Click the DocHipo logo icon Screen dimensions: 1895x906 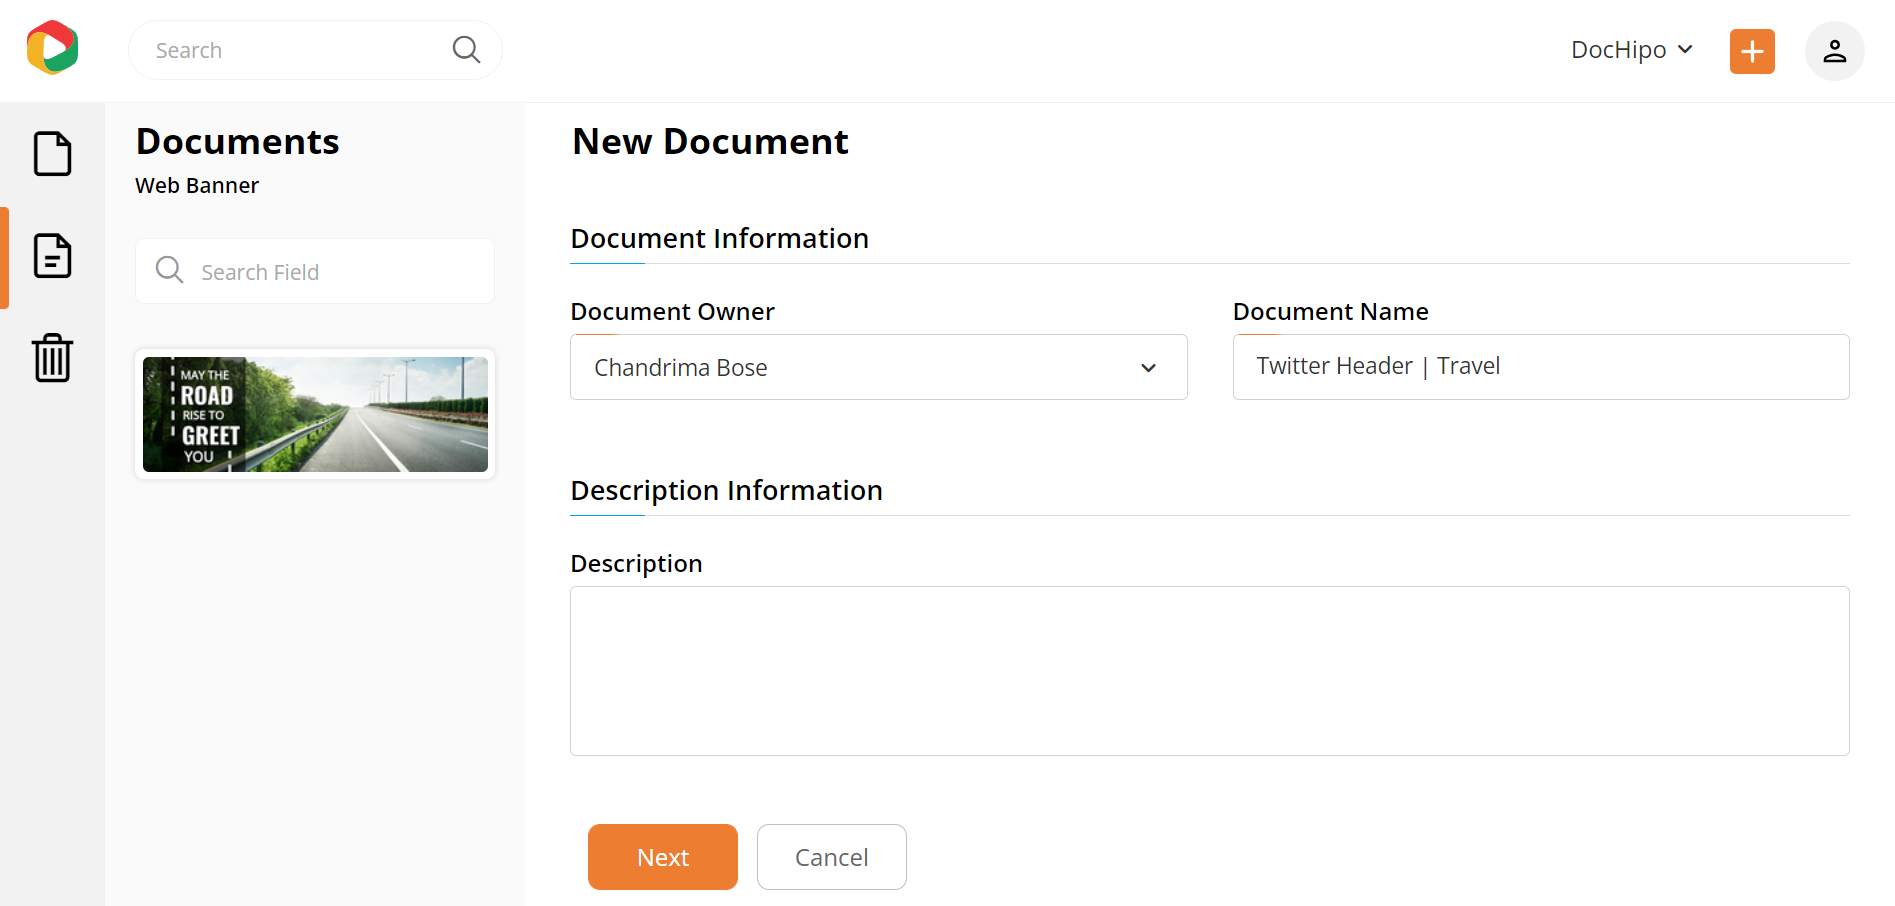coord(53,48)
